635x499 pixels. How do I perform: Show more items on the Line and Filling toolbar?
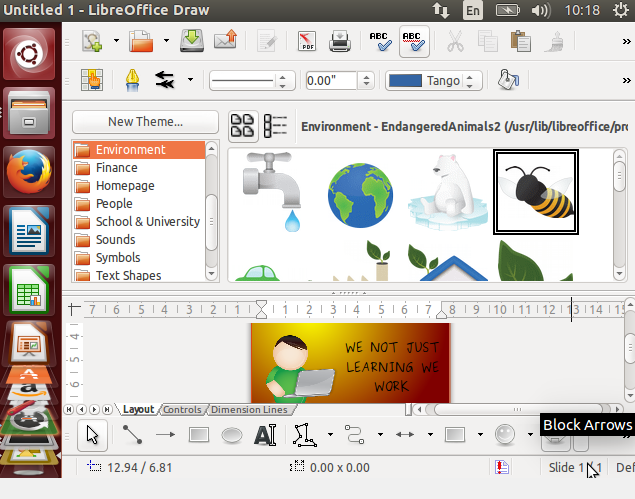tap(626, 81)
